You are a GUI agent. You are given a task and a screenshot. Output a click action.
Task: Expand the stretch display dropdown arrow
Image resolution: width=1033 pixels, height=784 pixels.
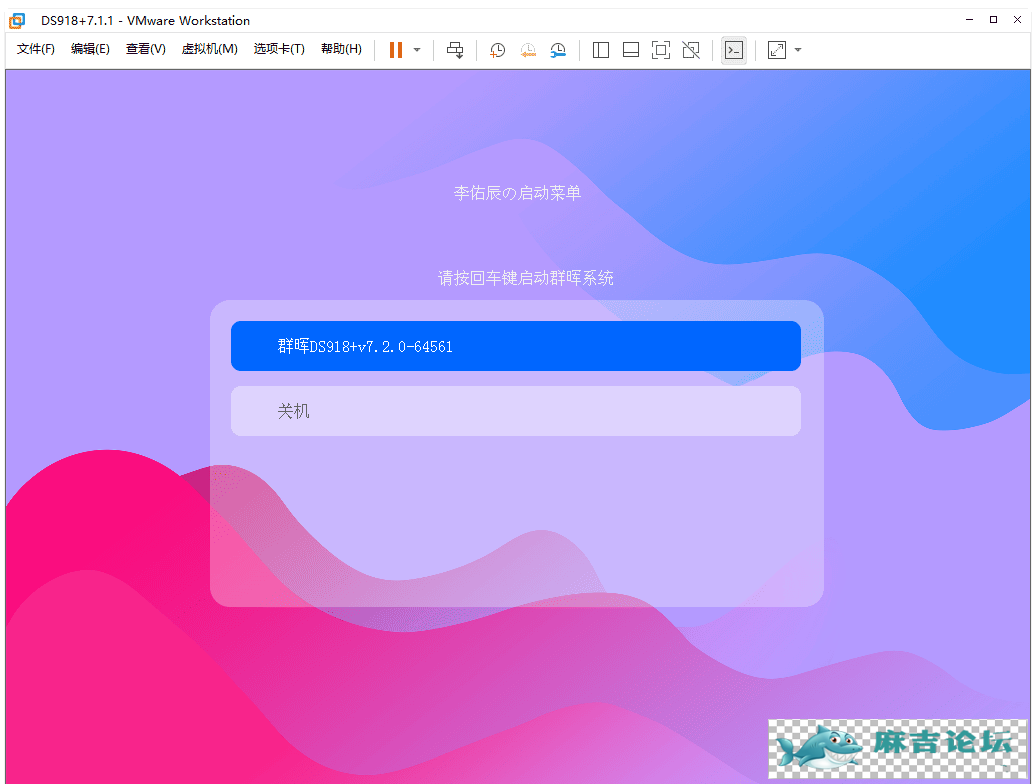tap(798, 50)
